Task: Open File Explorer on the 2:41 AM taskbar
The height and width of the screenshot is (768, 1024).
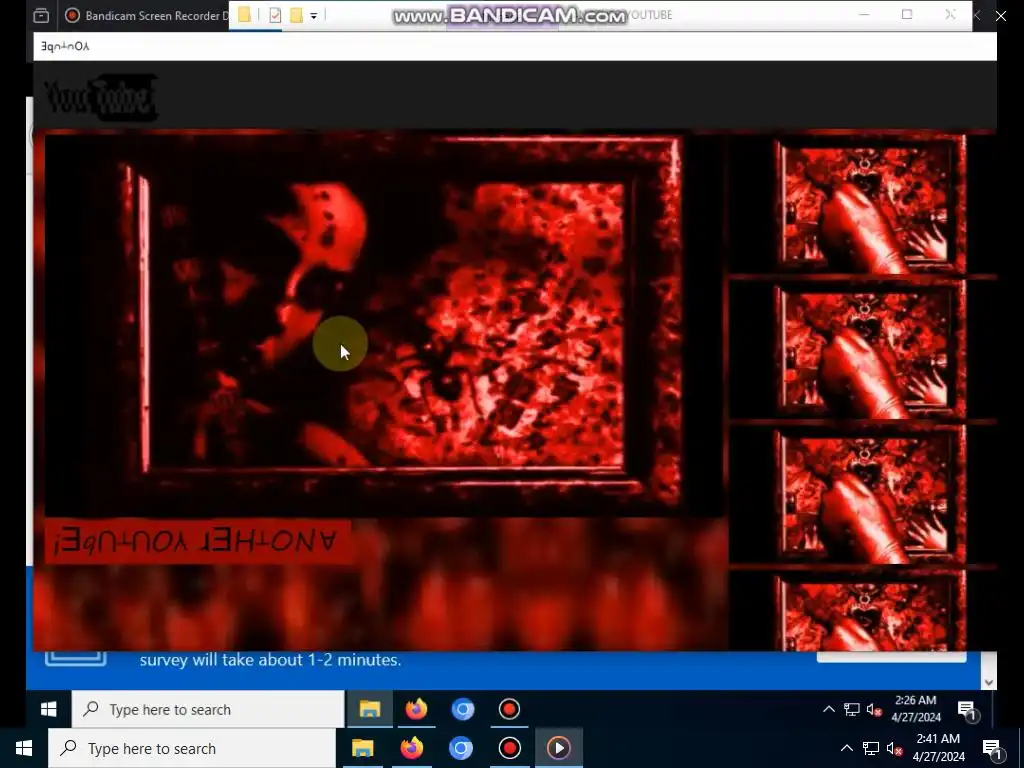Action: pos(363,748)
